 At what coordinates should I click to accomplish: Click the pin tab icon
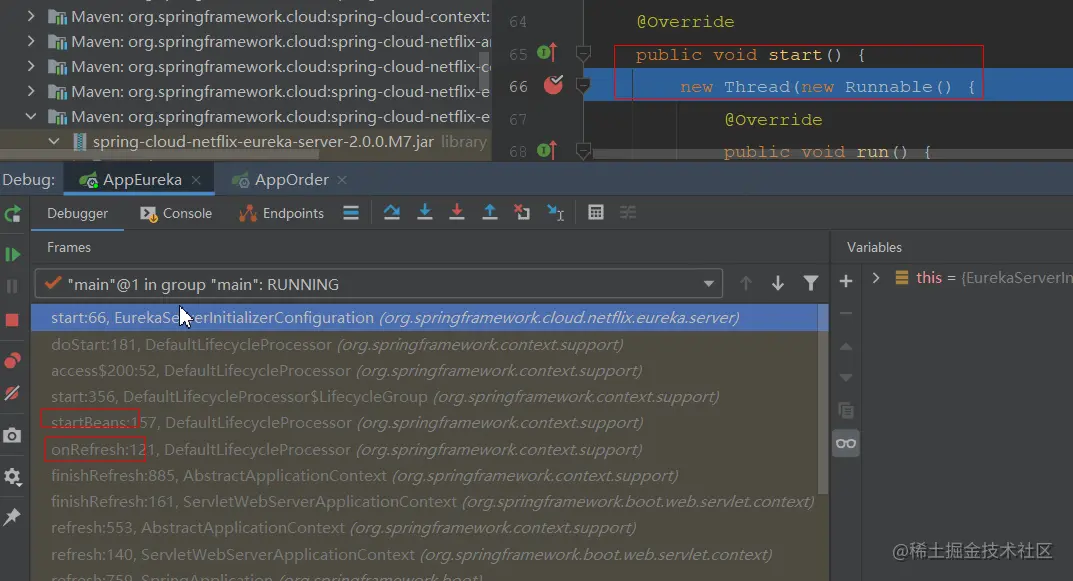(12, 517)
